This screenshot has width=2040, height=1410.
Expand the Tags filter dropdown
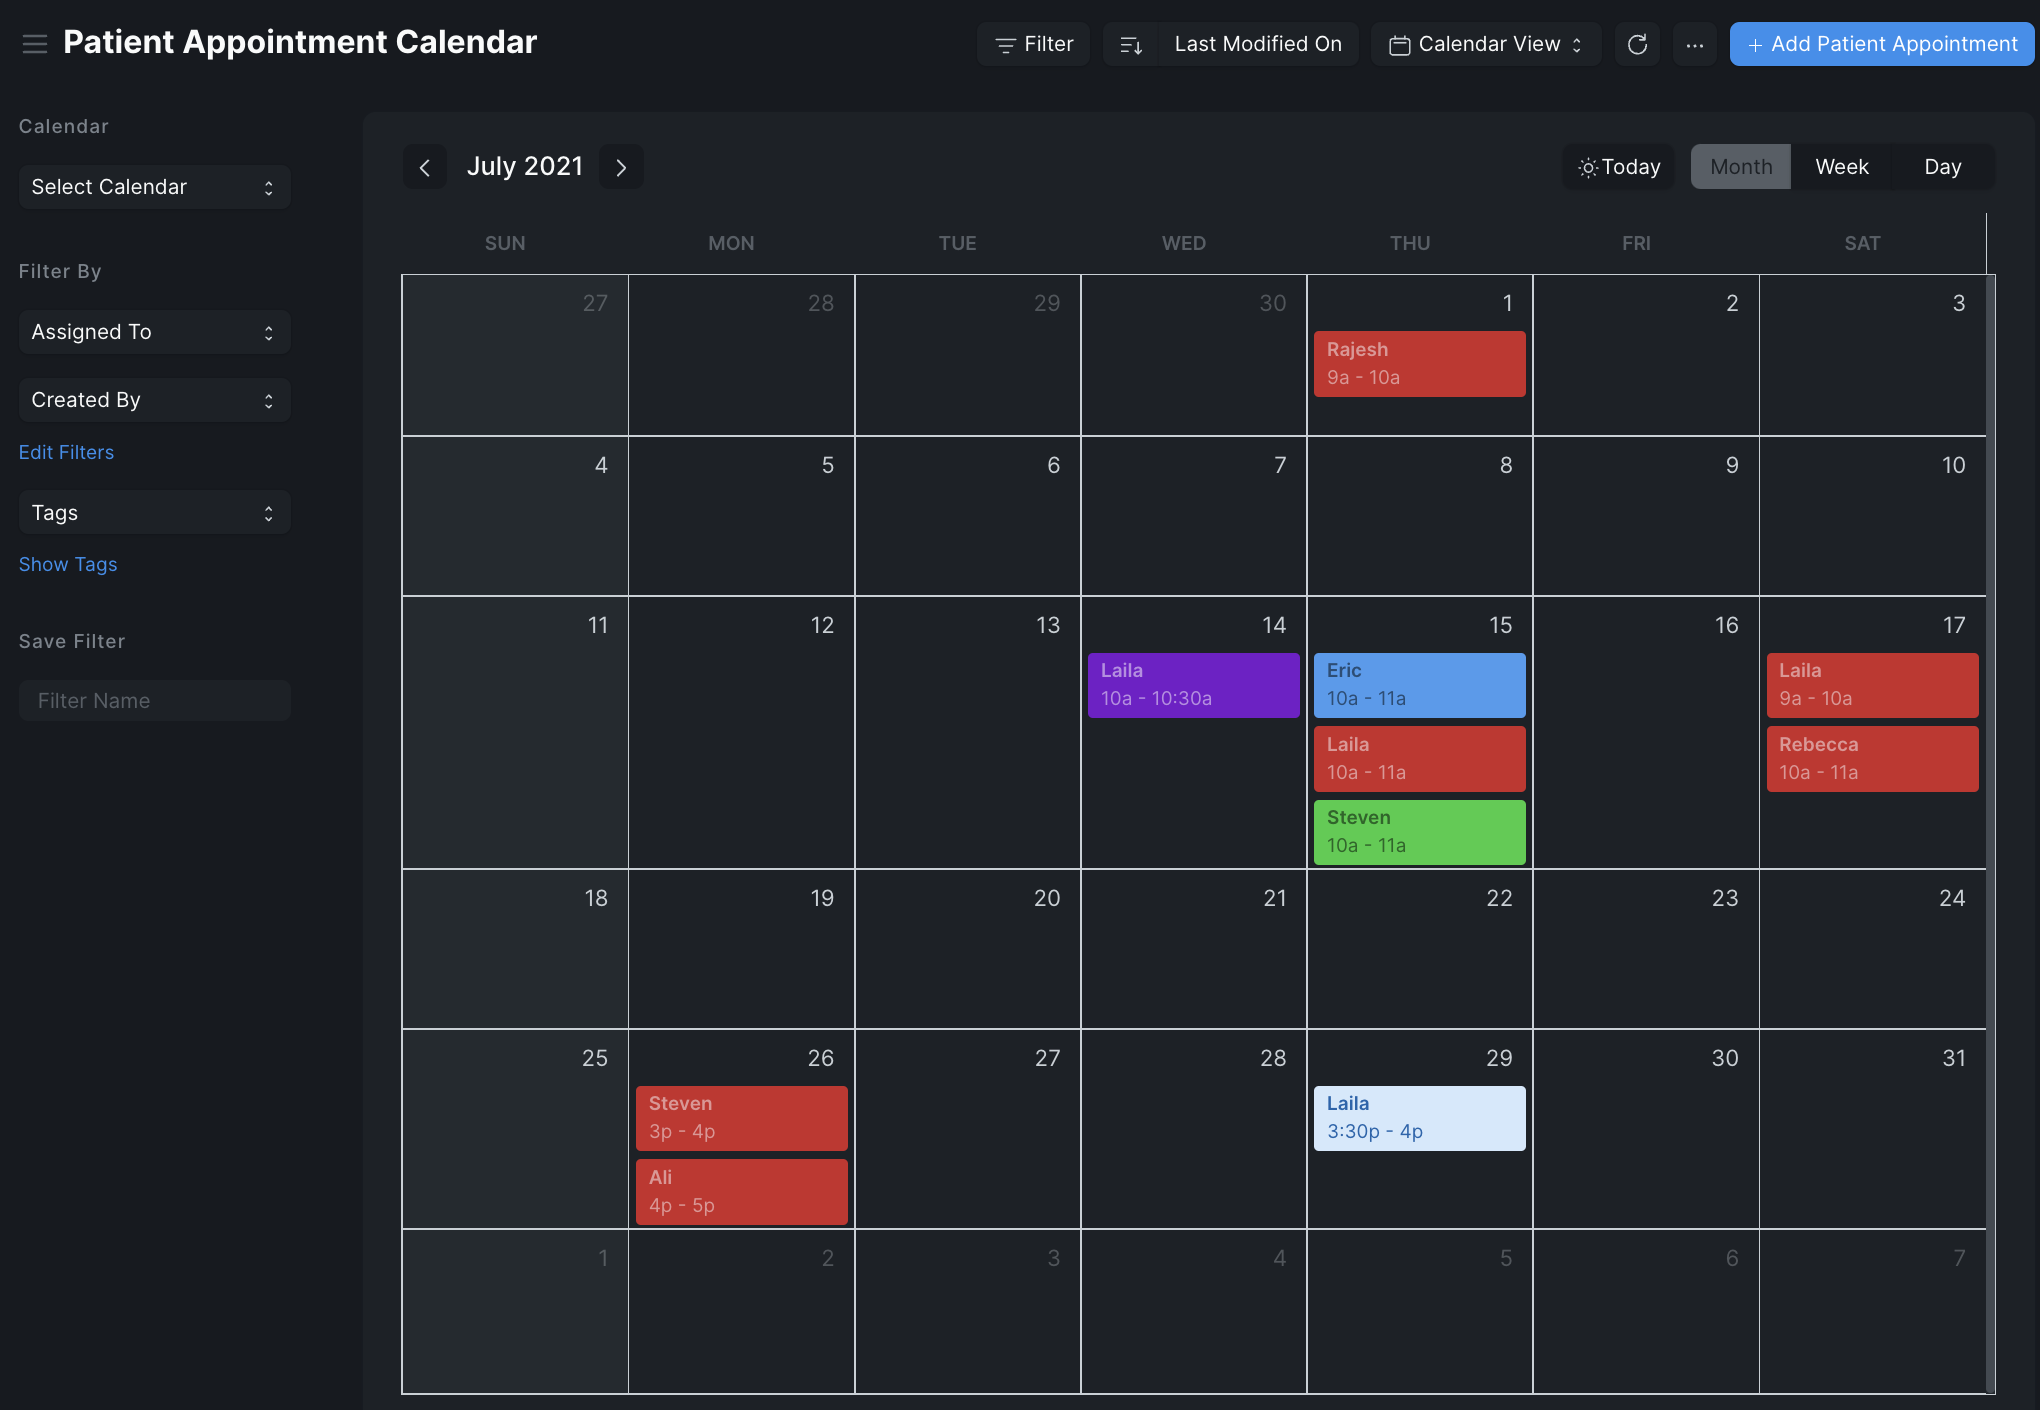click(x=154, y=513)
